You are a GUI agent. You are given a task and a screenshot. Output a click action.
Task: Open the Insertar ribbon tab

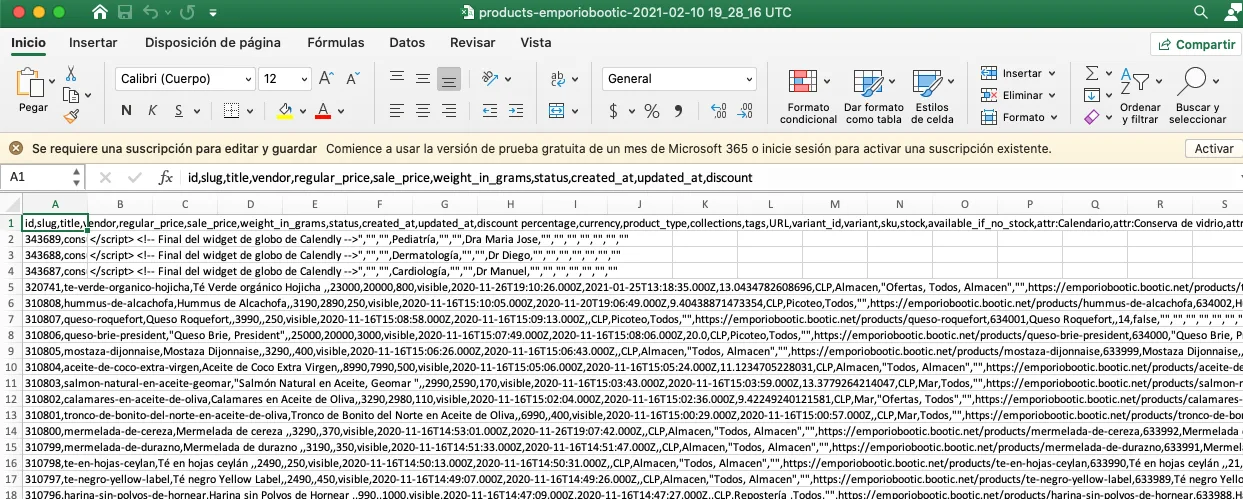(93, 43)
